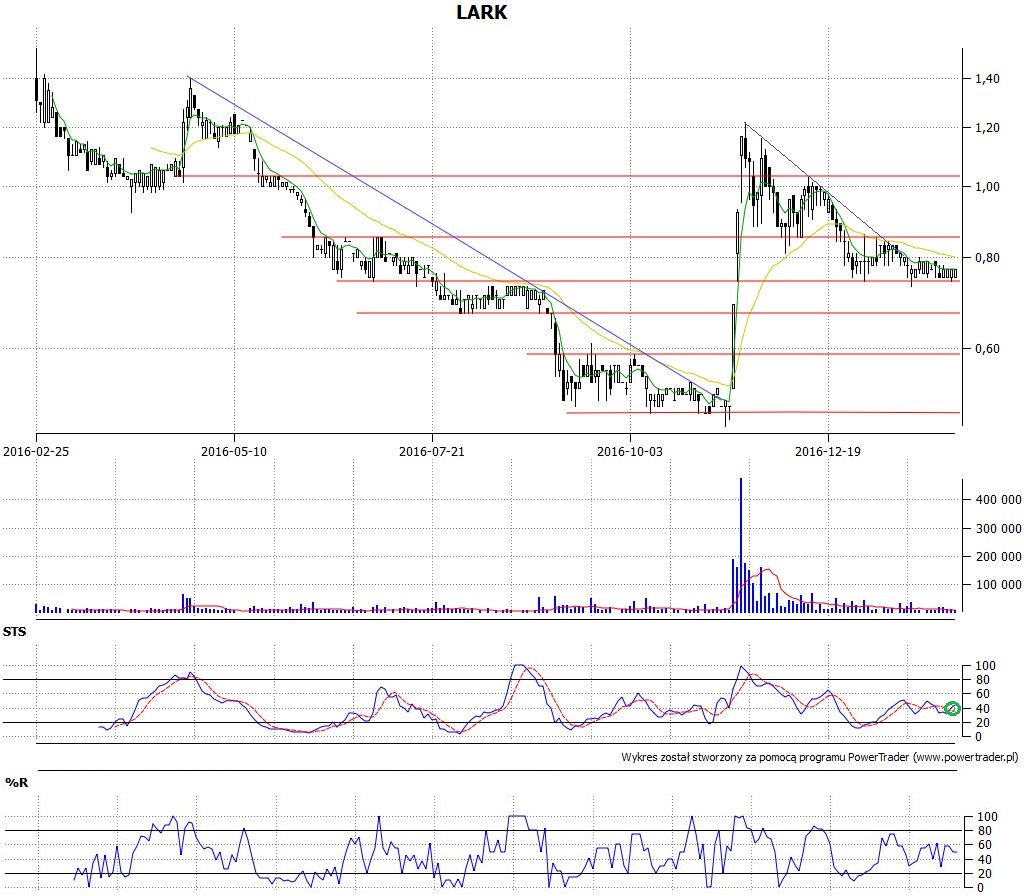The width and height of the screenshot is (1024, 896).
Task: Click the LARK chart title
Action: (x=481, y=12)
